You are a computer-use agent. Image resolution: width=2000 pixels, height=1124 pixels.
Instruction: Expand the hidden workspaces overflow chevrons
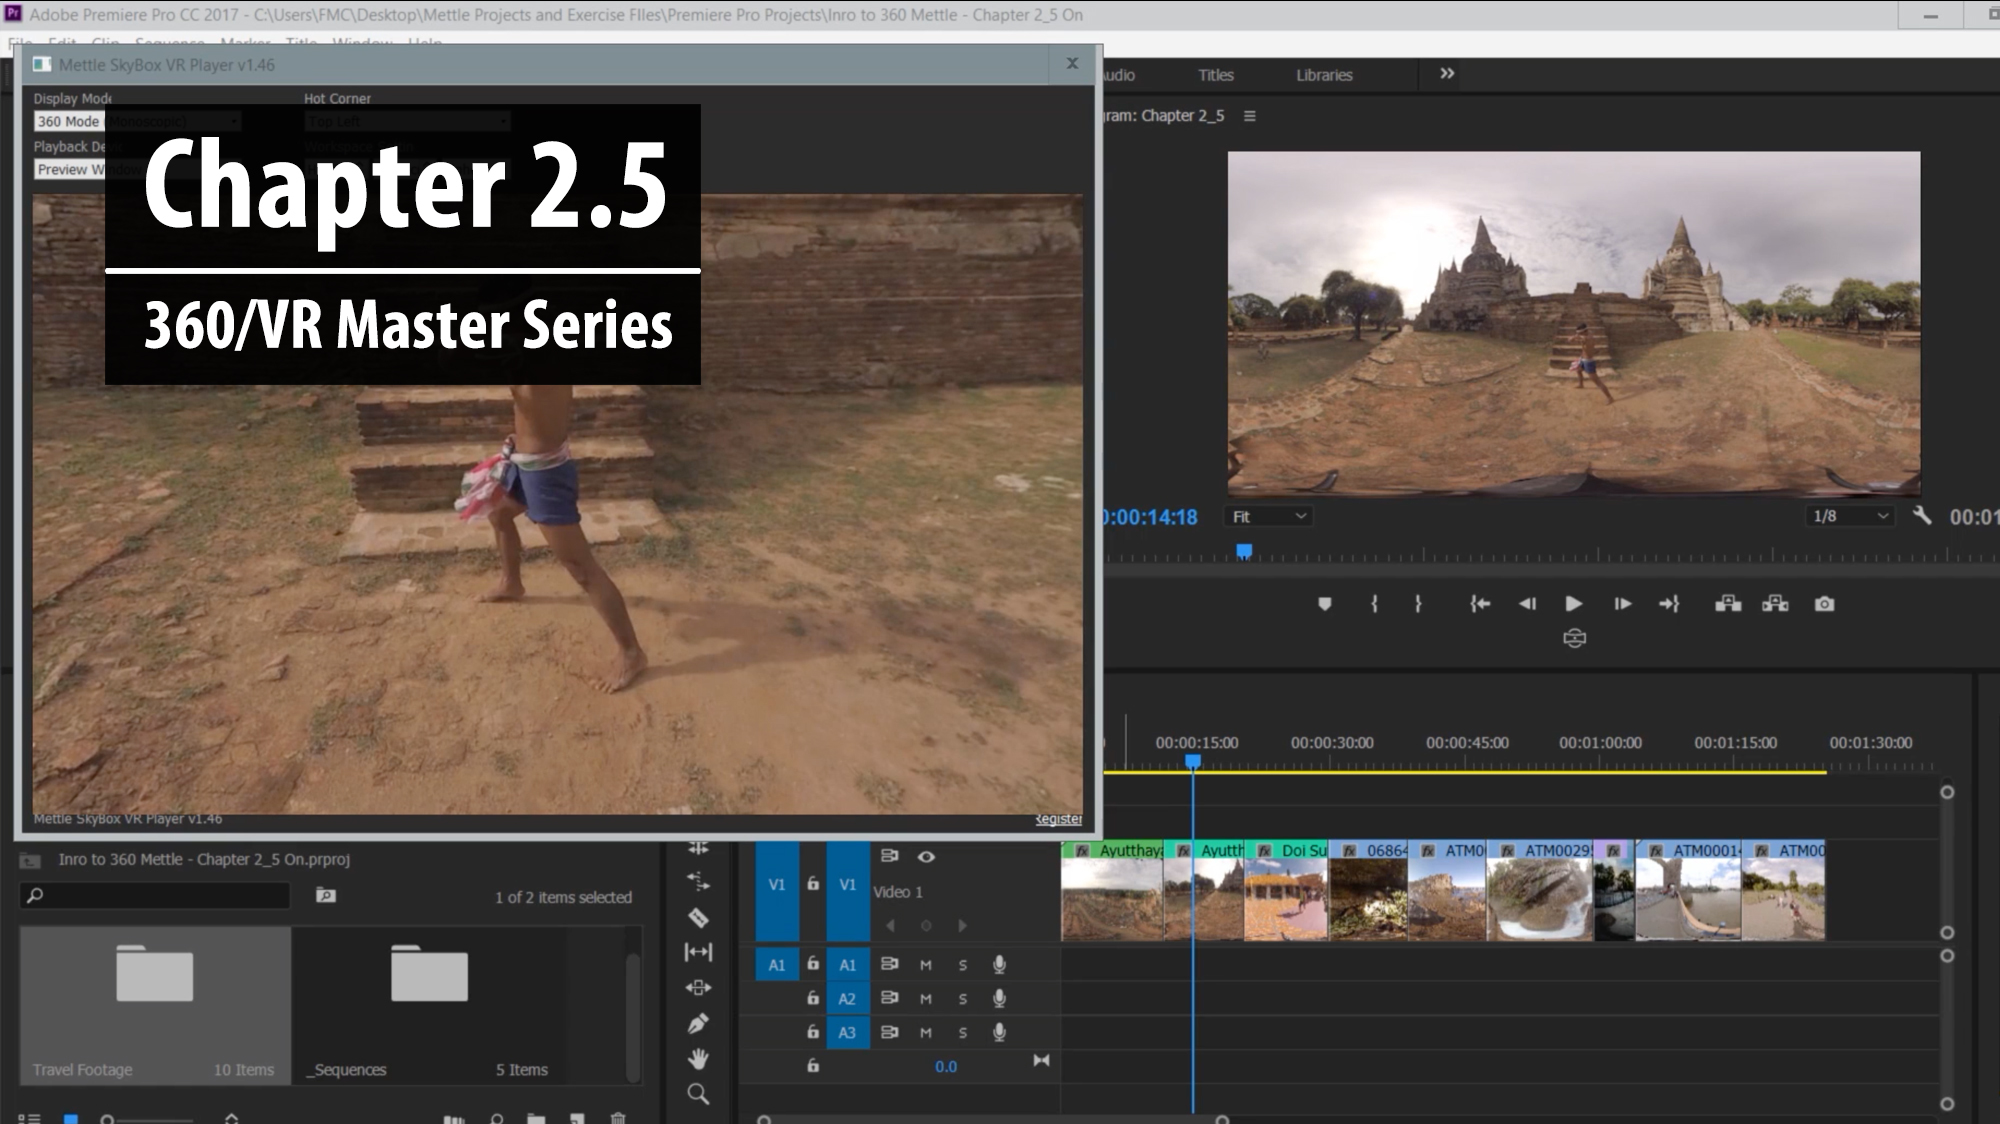click(1447, 74)
